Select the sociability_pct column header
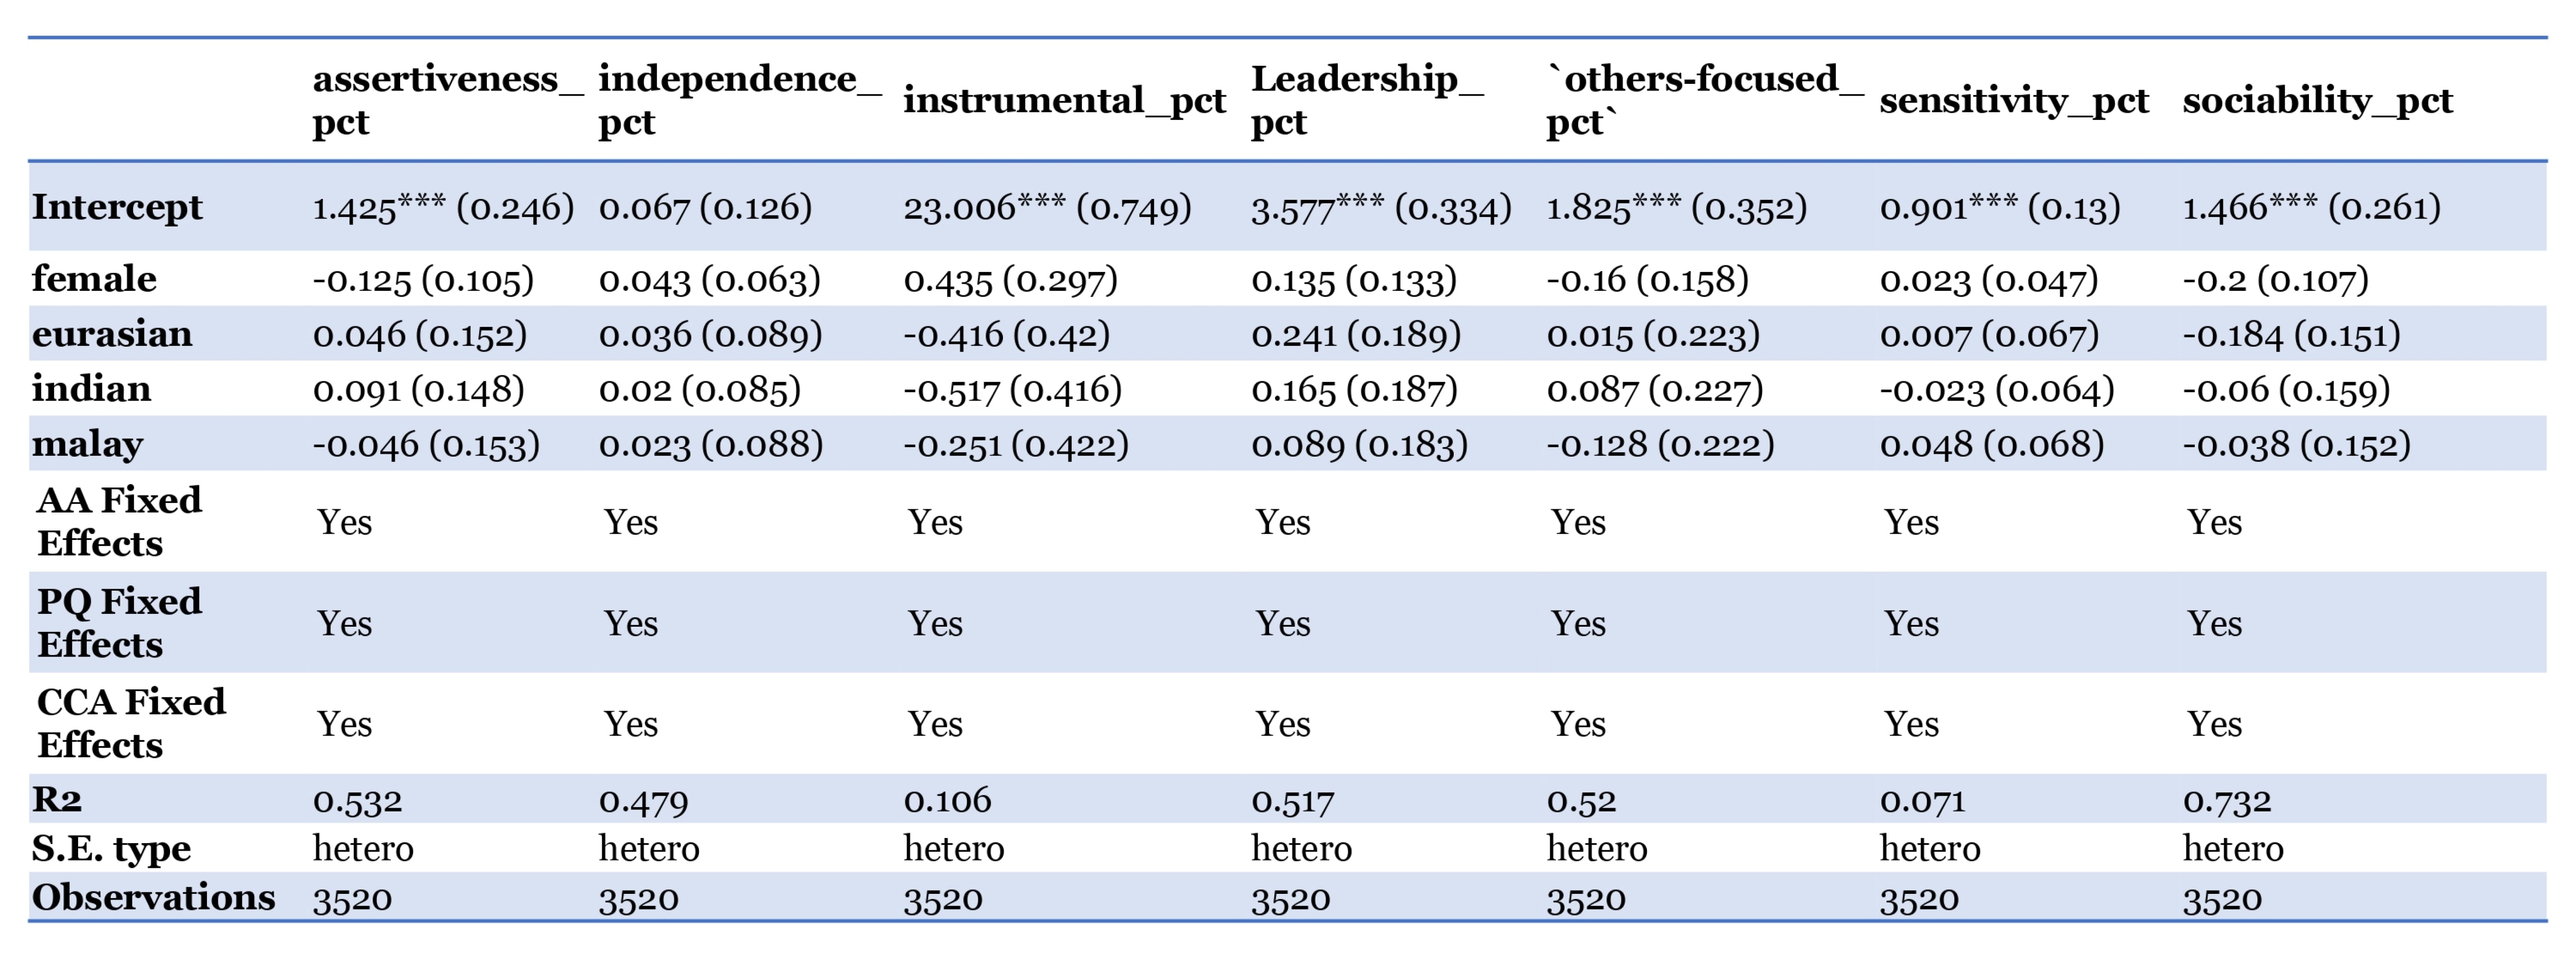The width and height of the screenshot is (2576, 972). 2317,100
